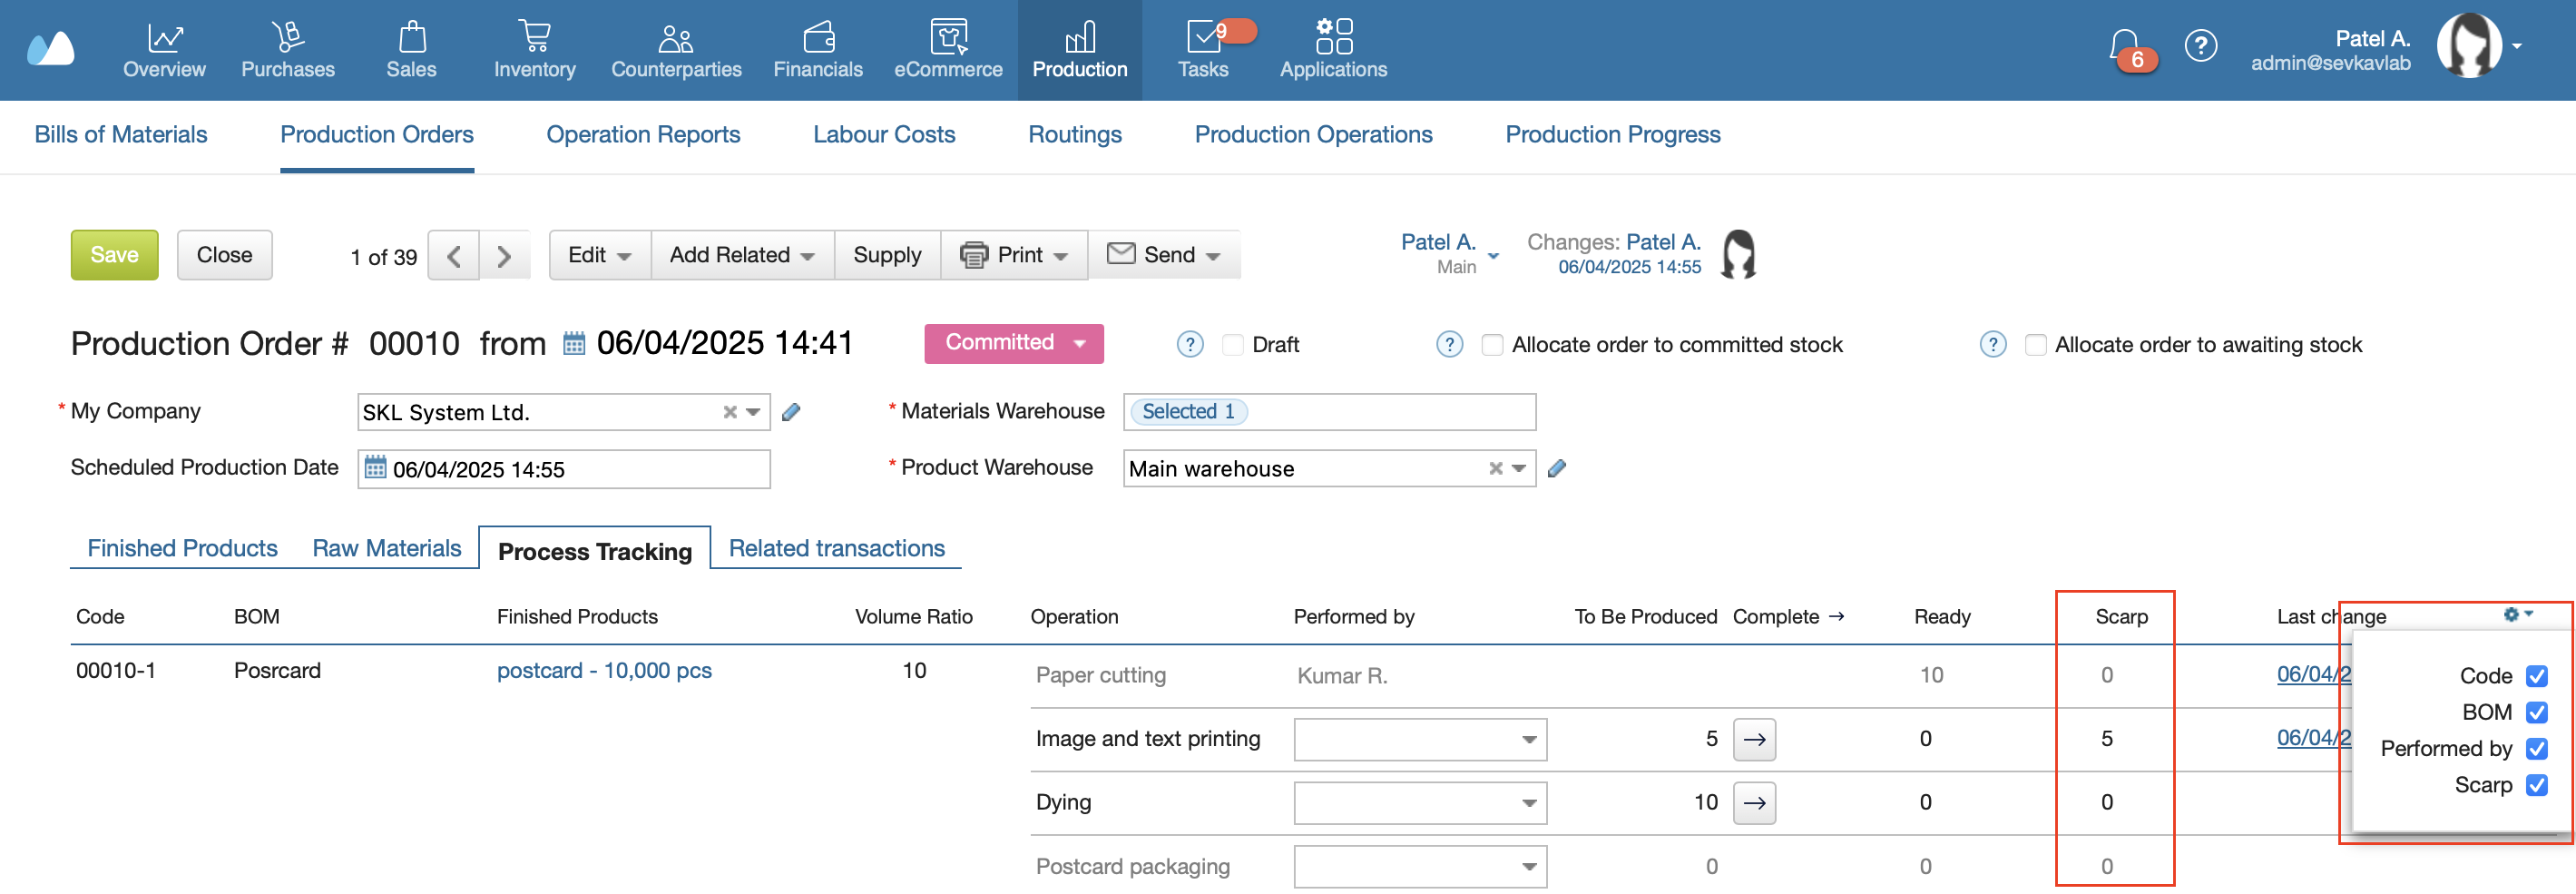Open Production Progress tab
2576x894 pixels.
pyautogui.click(x=1613, y=135)
